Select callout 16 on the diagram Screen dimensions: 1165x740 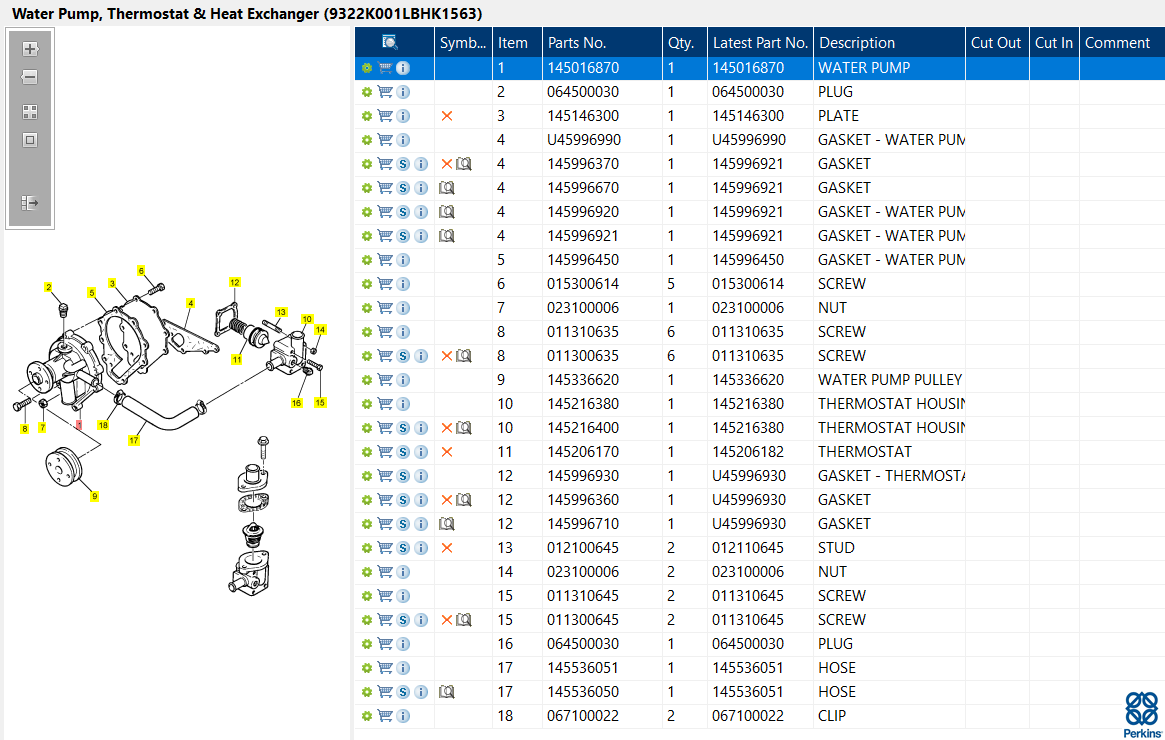(296, 403)
